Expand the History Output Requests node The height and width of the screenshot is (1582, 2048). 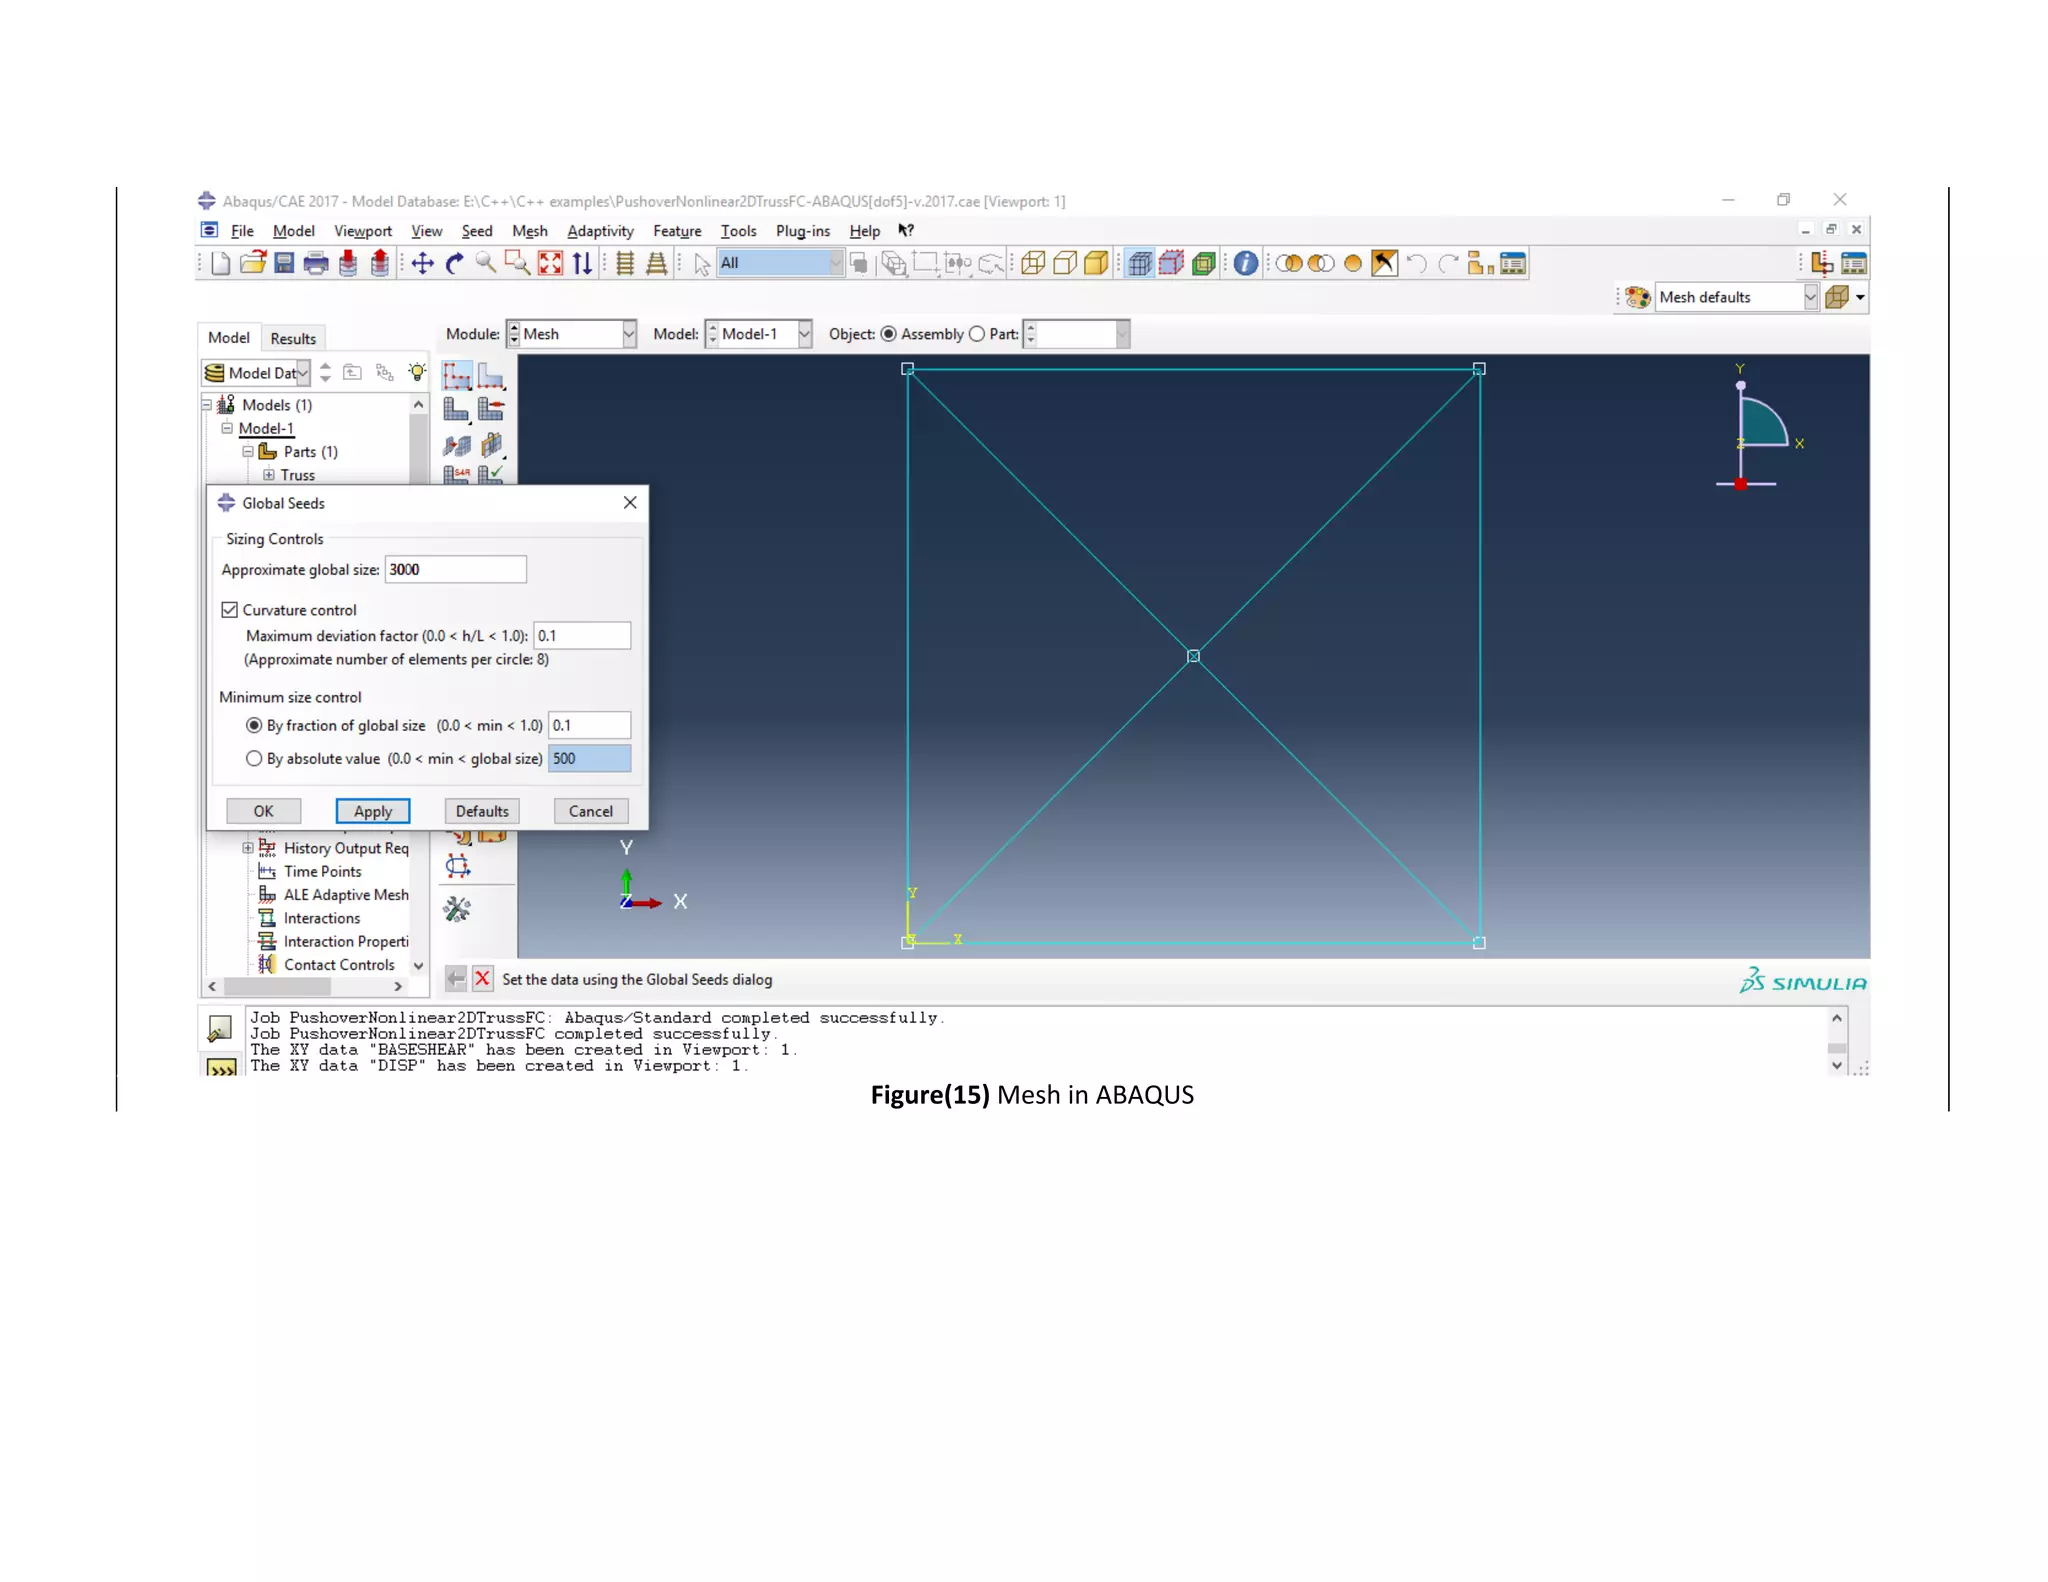pyautogui.click(x=248, y=848)
